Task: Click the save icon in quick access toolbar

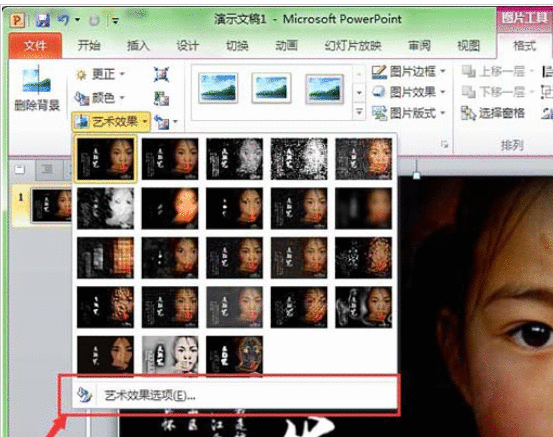Action: pyautogui.click(x=43, y=20)
